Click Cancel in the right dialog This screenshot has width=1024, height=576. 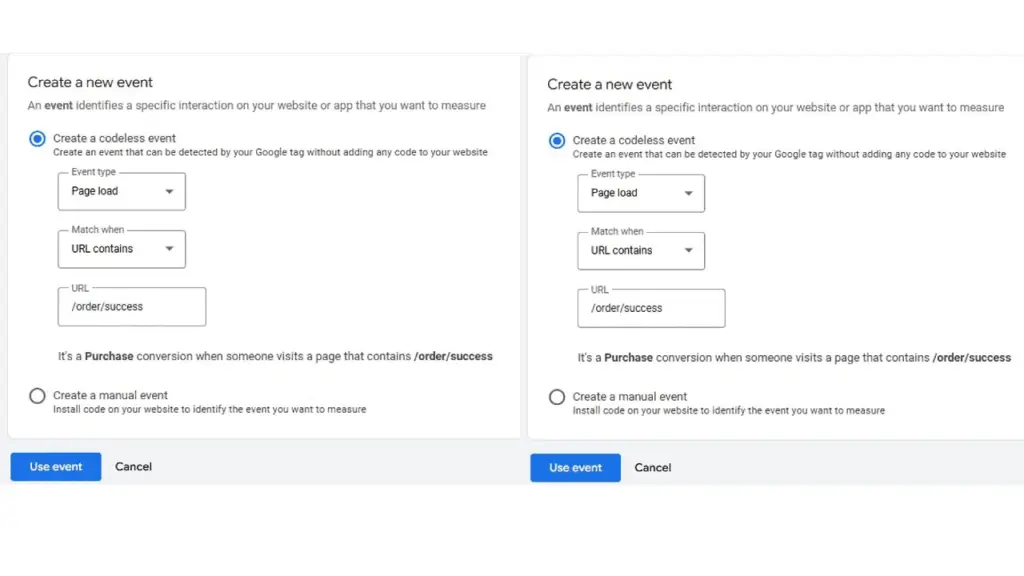click(653, 468)
